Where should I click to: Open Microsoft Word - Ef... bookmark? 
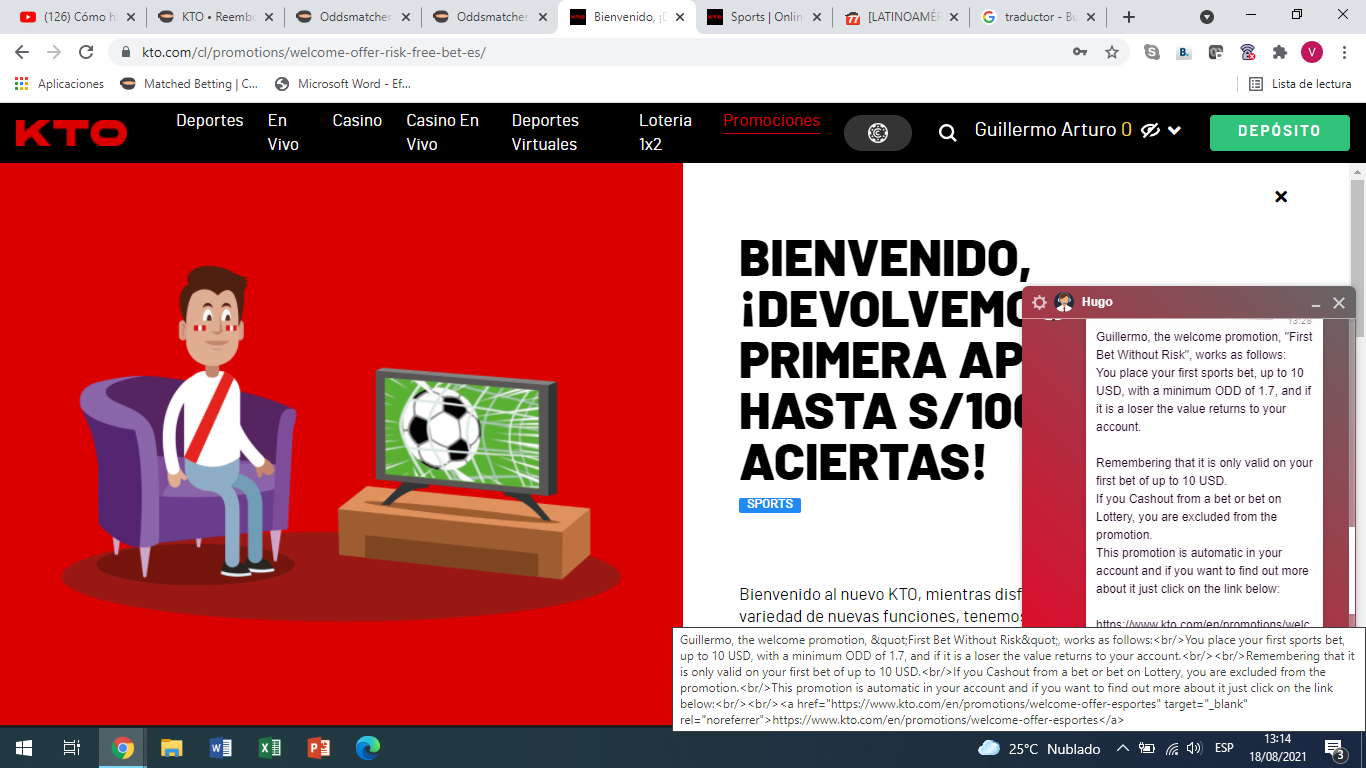coord(342,84)
